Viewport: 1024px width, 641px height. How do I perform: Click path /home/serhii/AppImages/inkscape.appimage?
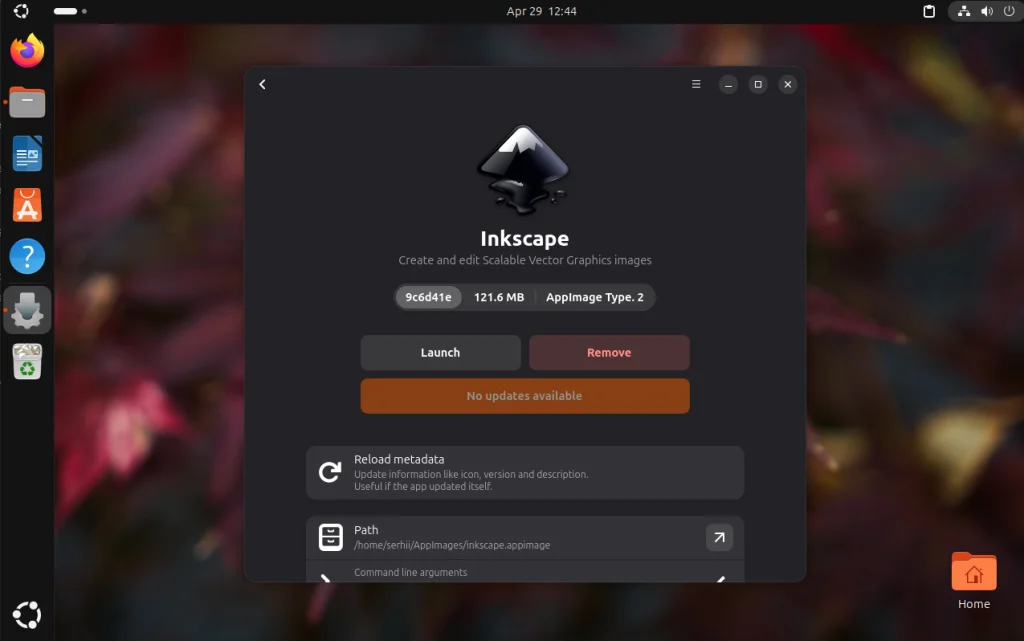[x=452, y=545]
